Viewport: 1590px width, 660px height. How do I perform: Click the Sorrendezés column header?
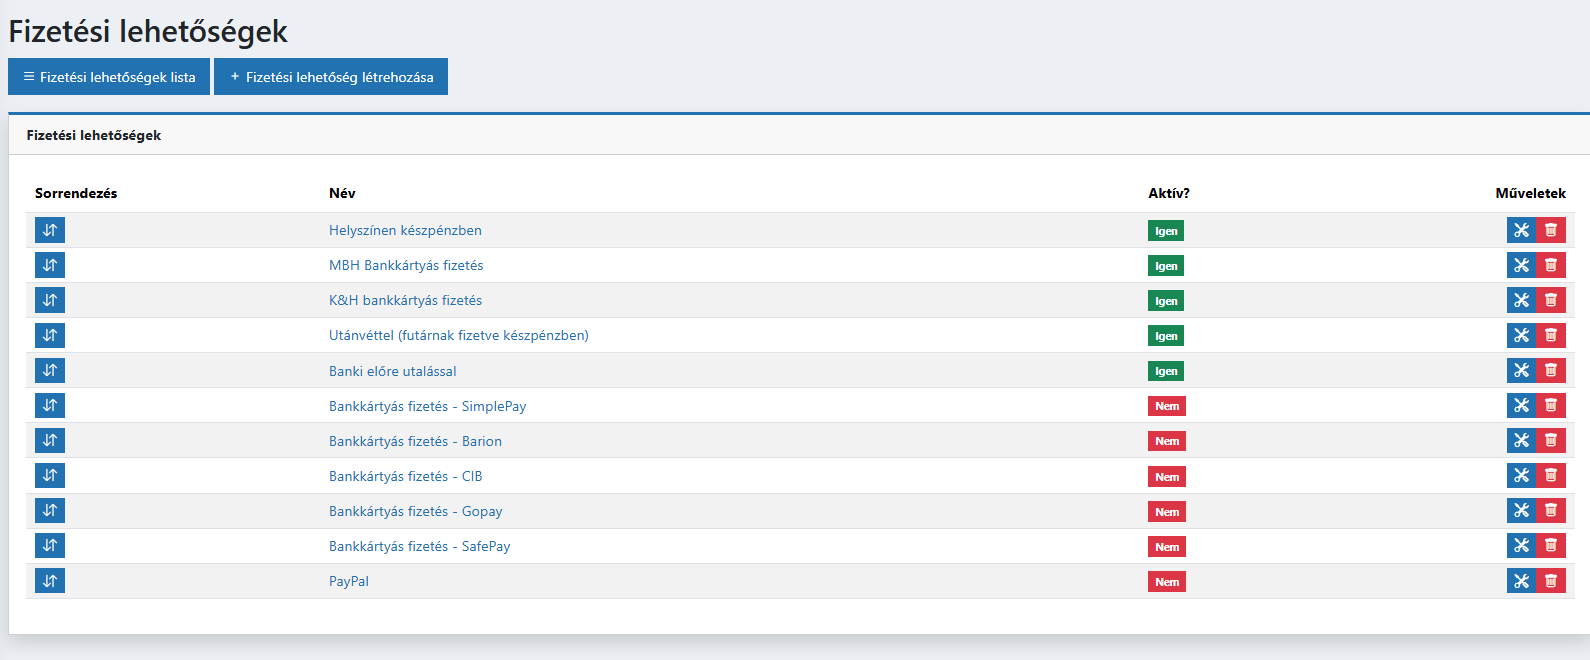(x=76, y=193)
